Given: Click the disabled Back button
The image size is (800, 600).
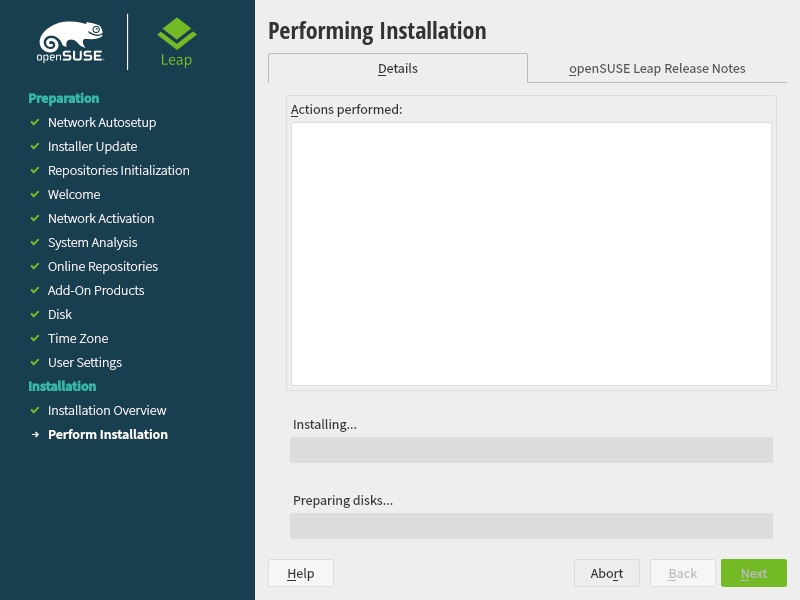Looking at the screenshot, I should pyautogui.click(x=683, y=573).
